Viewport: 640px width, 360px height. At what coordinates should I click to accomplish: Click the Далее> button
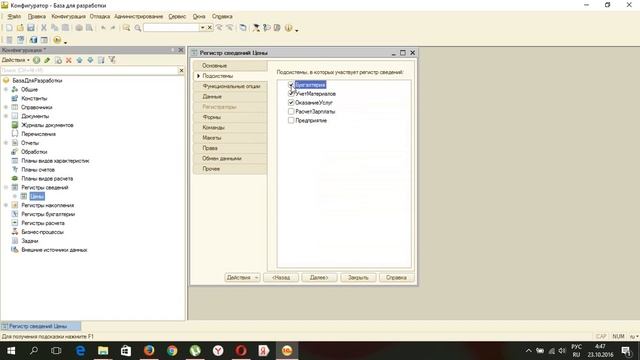319,278
